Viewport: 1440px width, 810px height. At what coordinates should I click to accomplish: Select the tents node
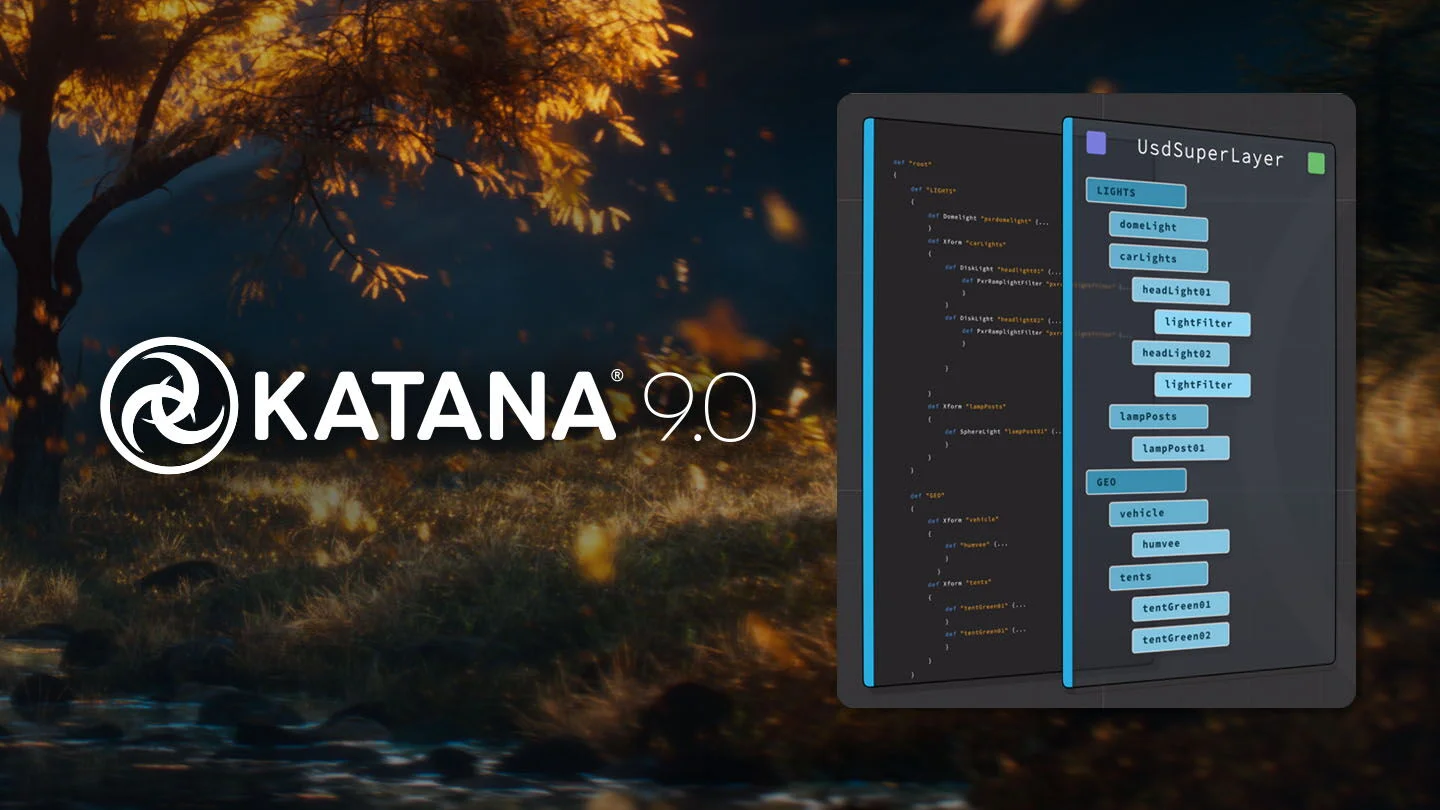[1158, 575]
